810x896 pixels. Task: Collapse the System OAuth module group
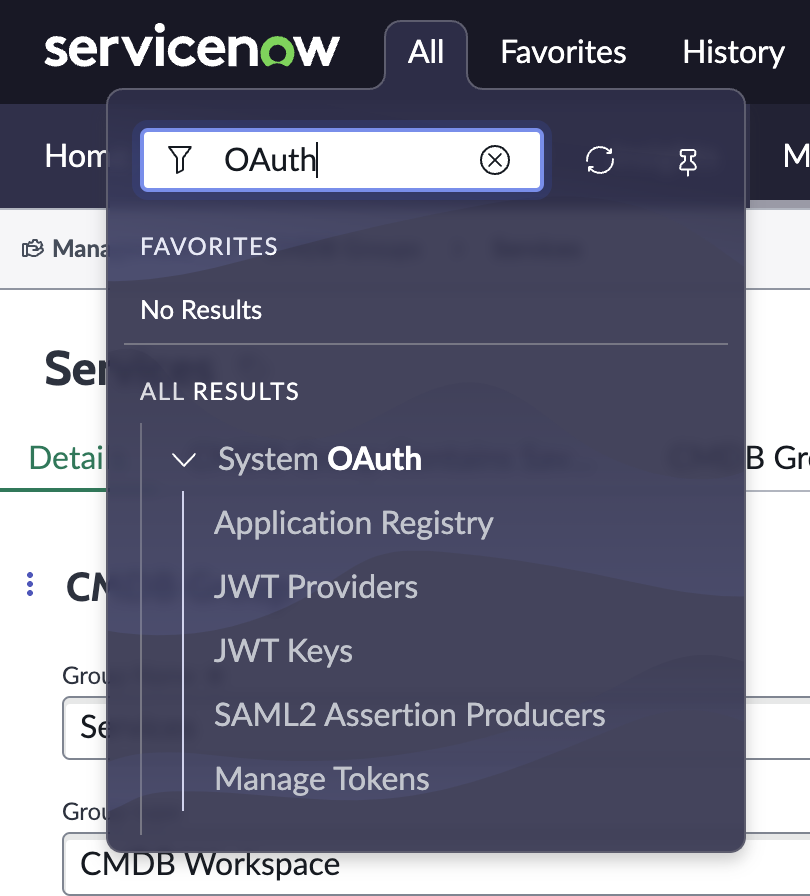tap(184, 459)
